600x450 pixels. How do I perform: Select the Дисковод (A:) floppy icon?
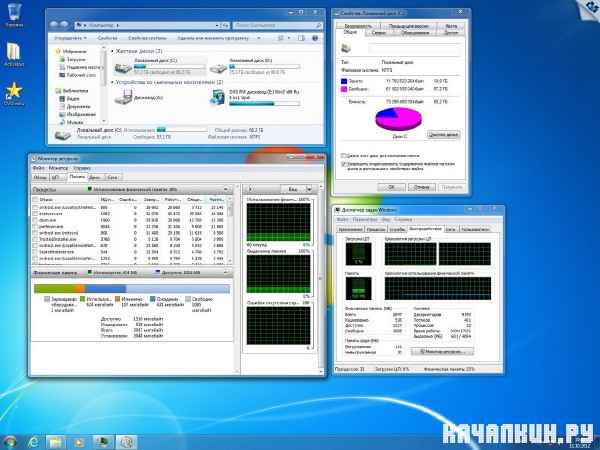tap(123, 98)
